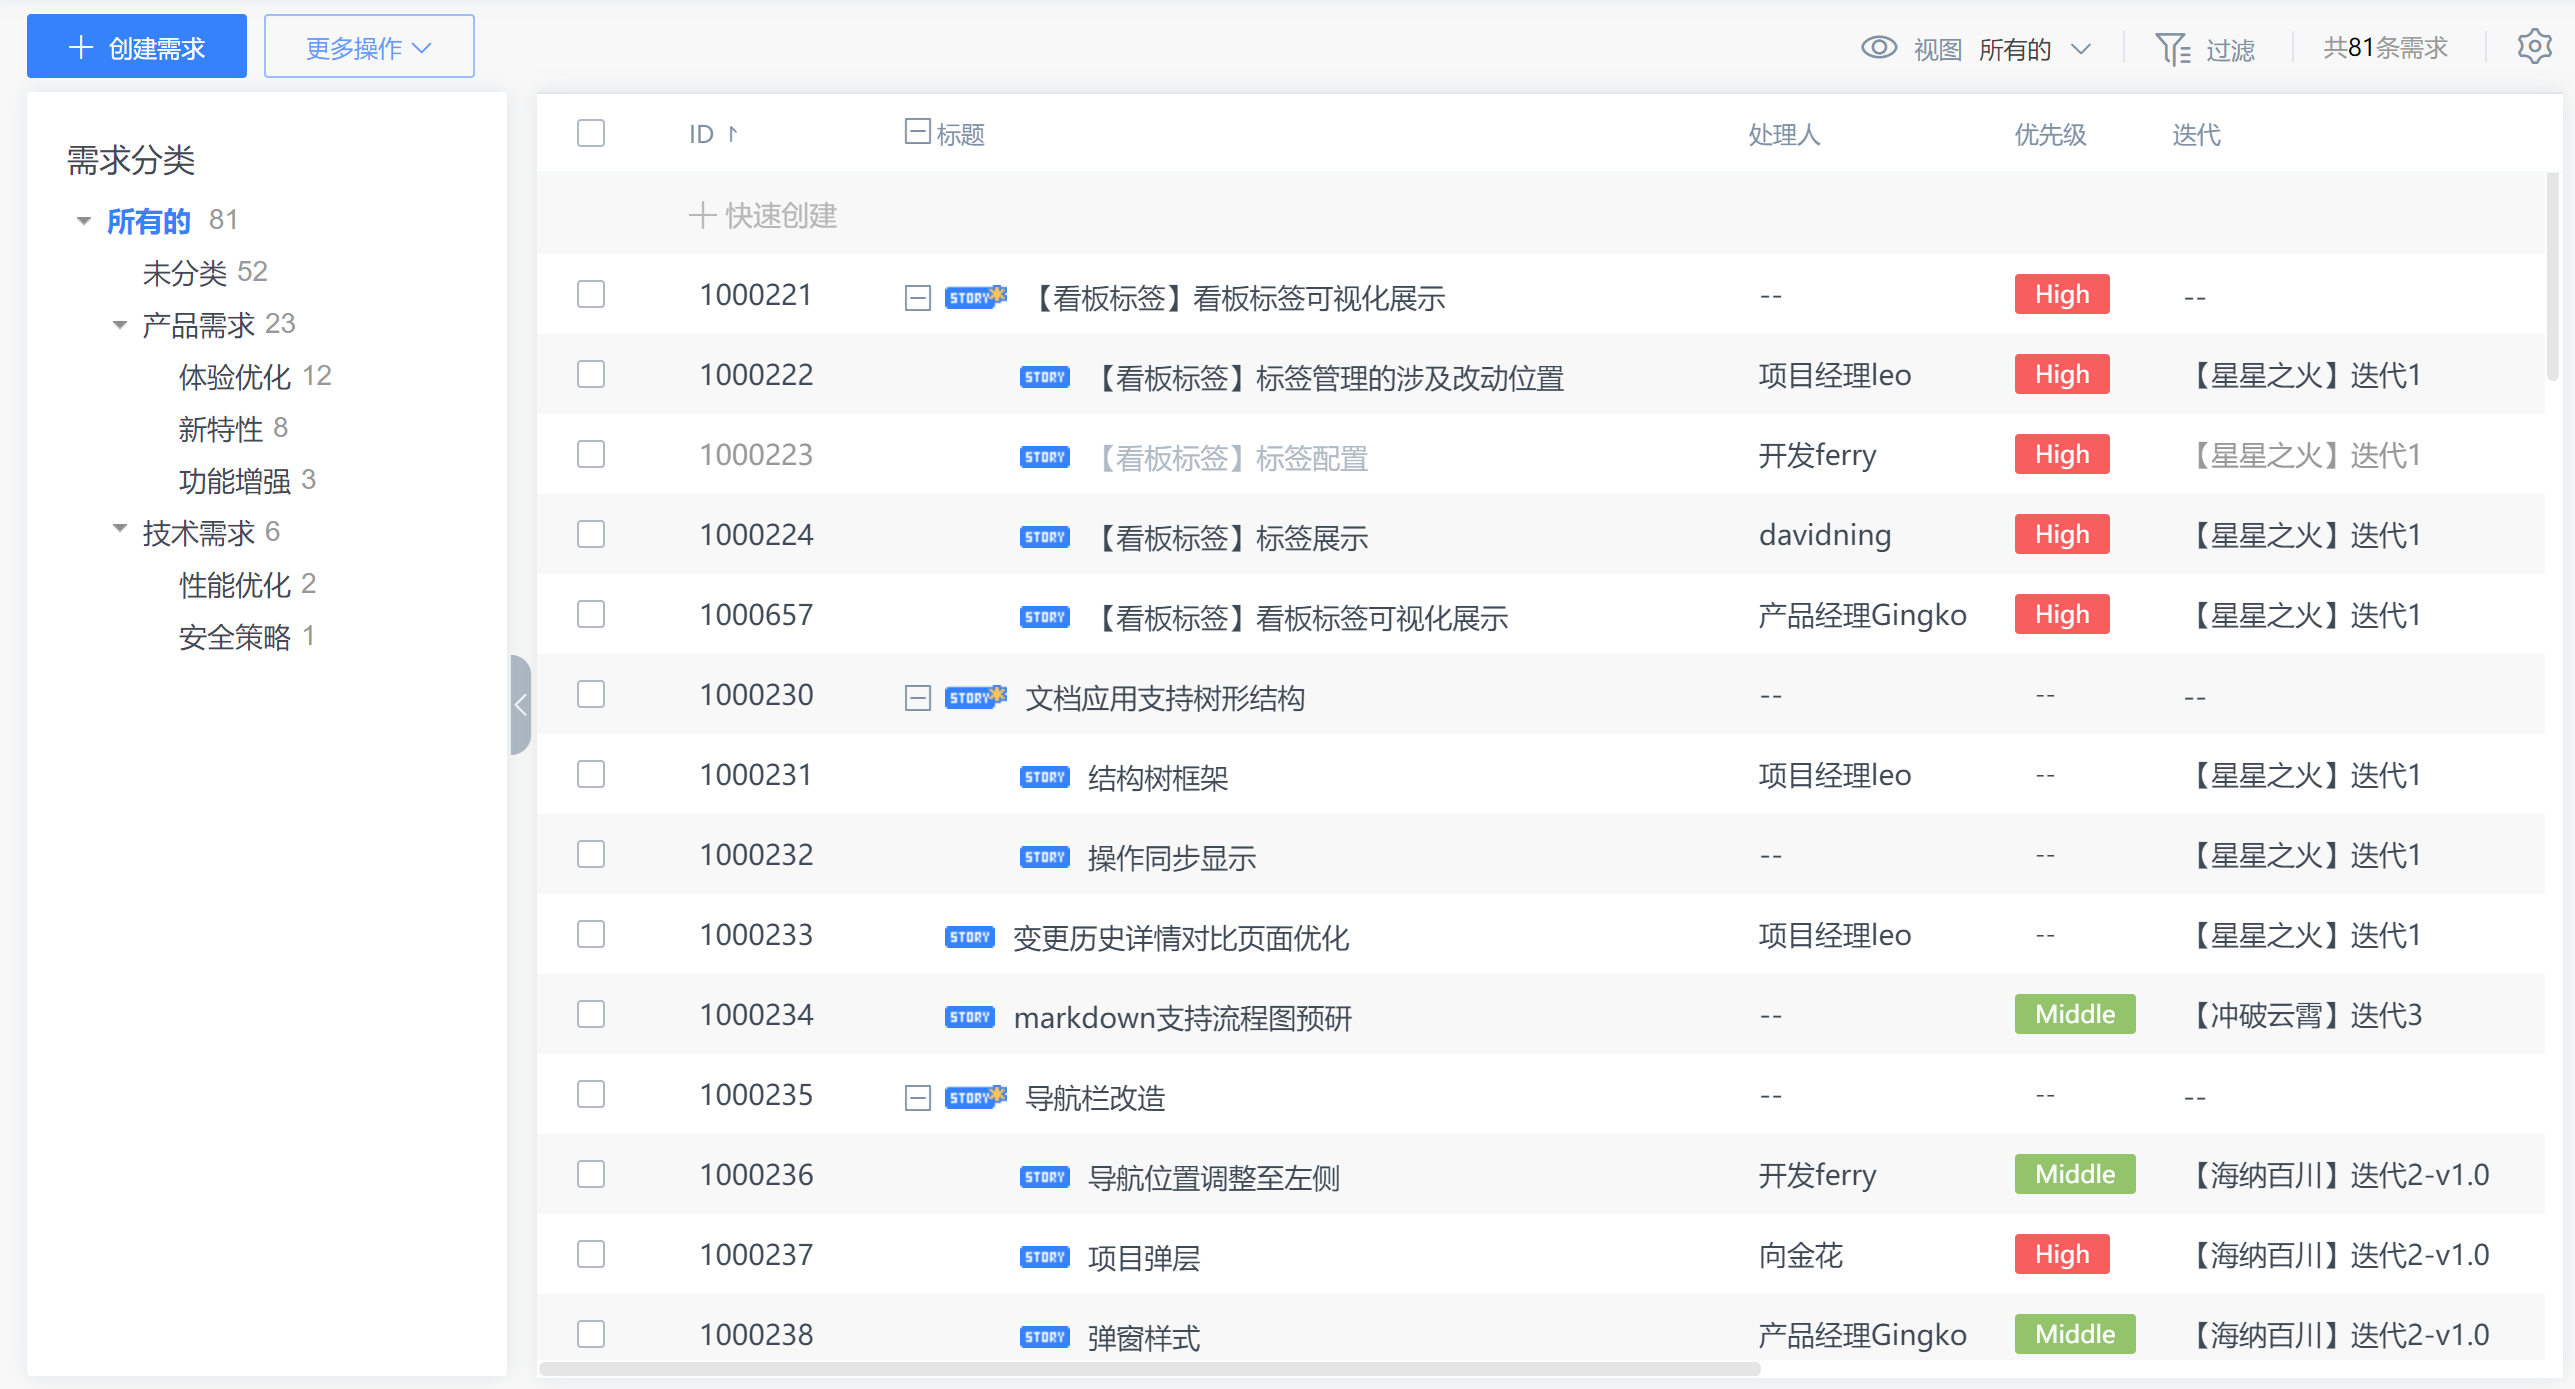The height and width of the screenshot is (1389, 2575).
Task: Open requirement 【看板标签】标签展示
Action: coord(1229,537)
